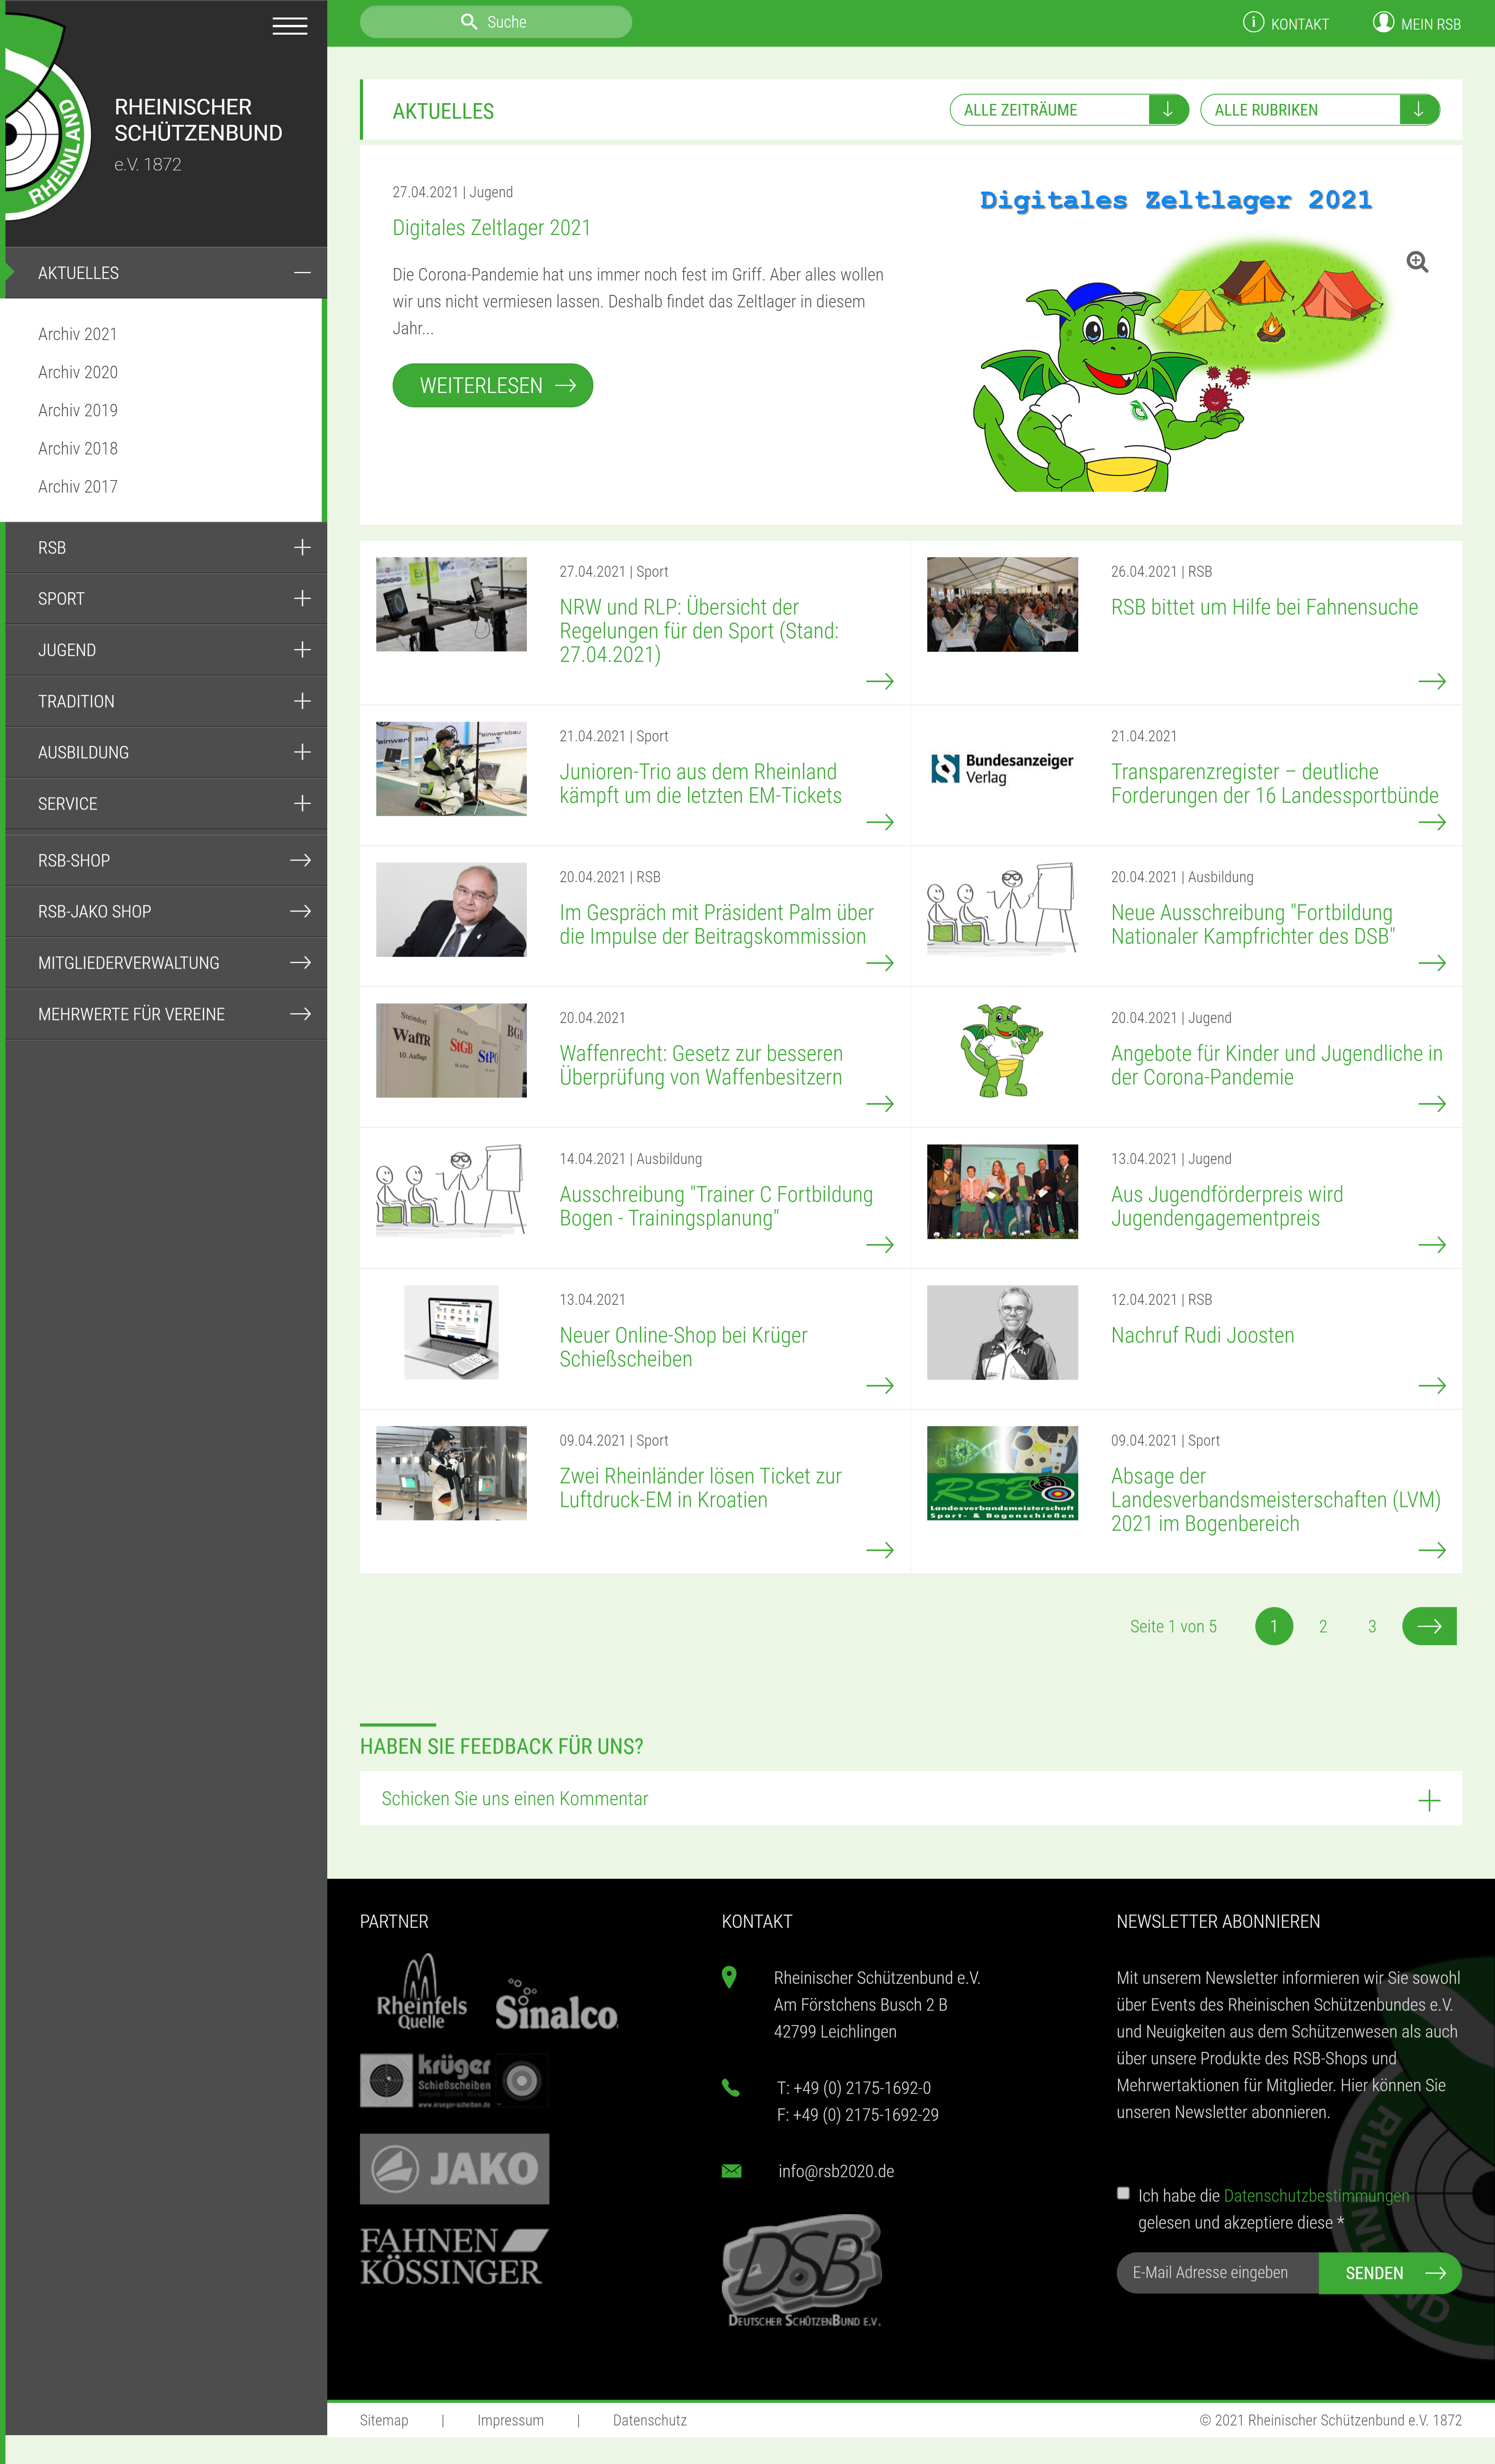
Task: Collapse the Aktuelles menu section
Action: (x=302, y=273)
